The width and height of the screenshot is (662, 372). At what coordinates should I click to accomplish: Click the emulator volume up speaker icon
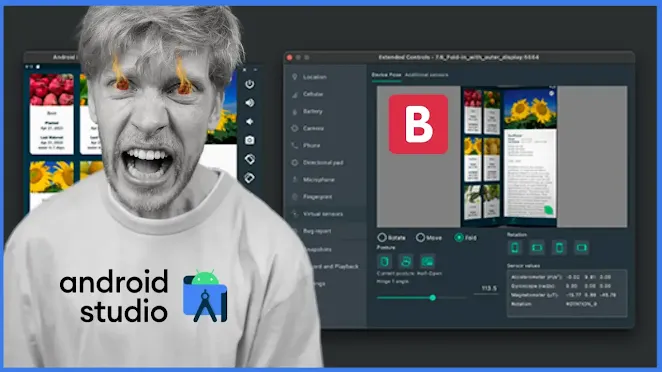[250, 103]
